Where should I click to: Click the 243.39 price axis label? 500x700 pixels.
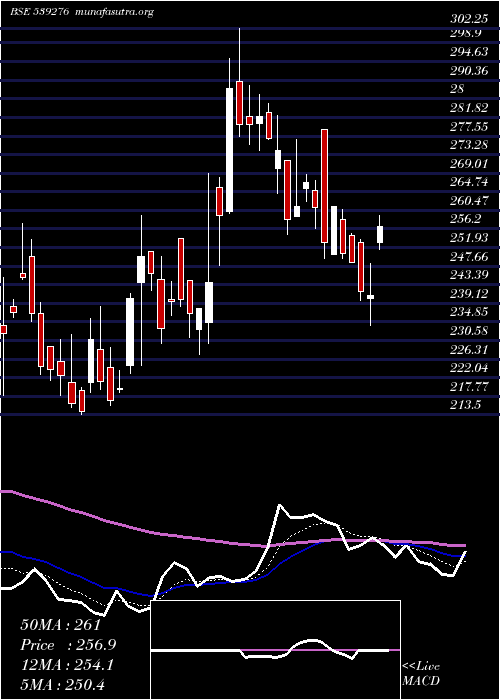coord(470,275)
